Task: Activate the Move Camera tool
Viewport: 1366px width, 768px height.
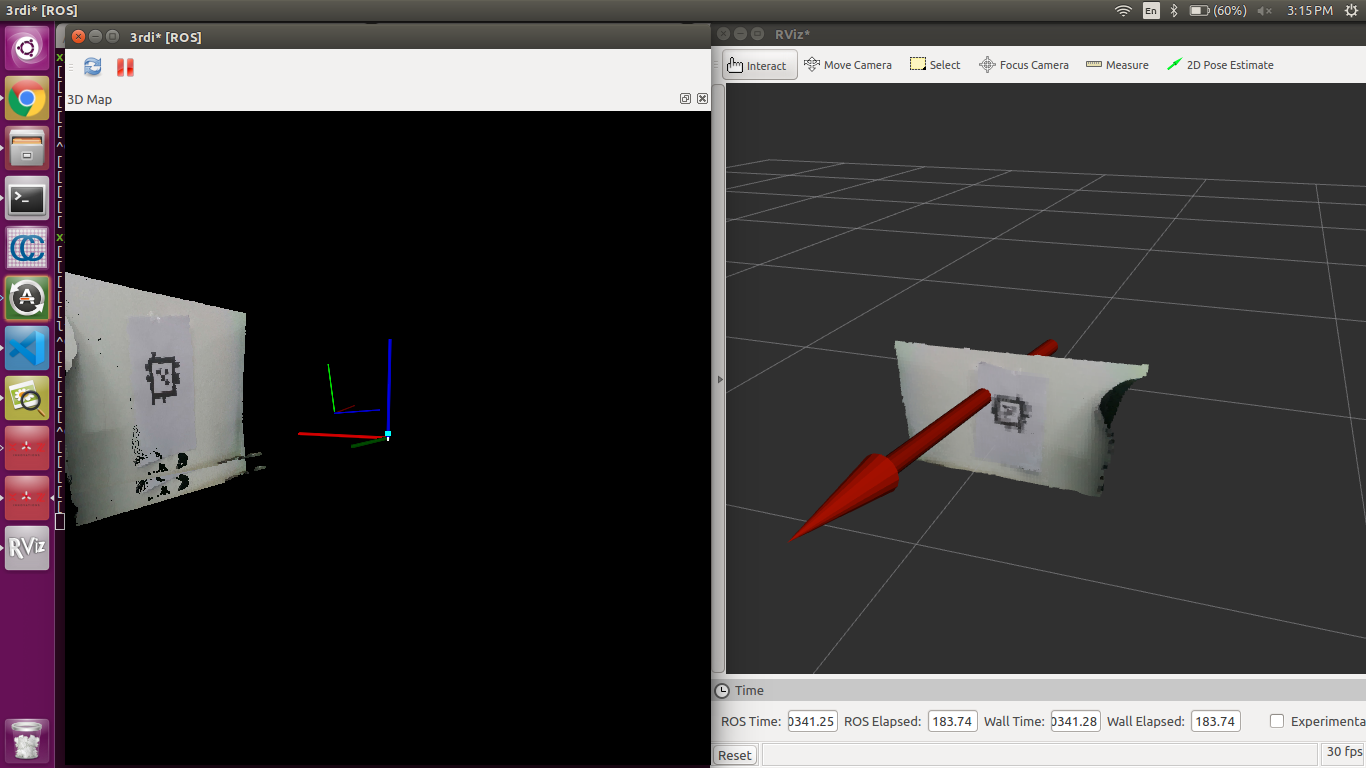Action: click(847, 65)
